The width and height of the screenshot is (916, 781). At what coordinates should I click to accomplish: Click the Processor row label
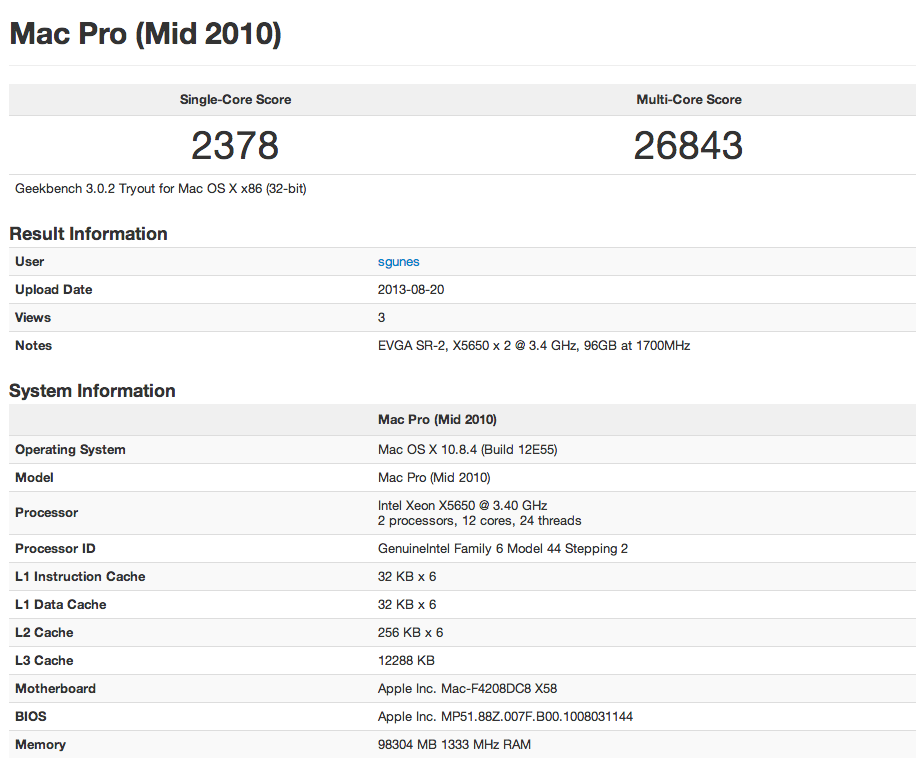[x=46, y=513]
